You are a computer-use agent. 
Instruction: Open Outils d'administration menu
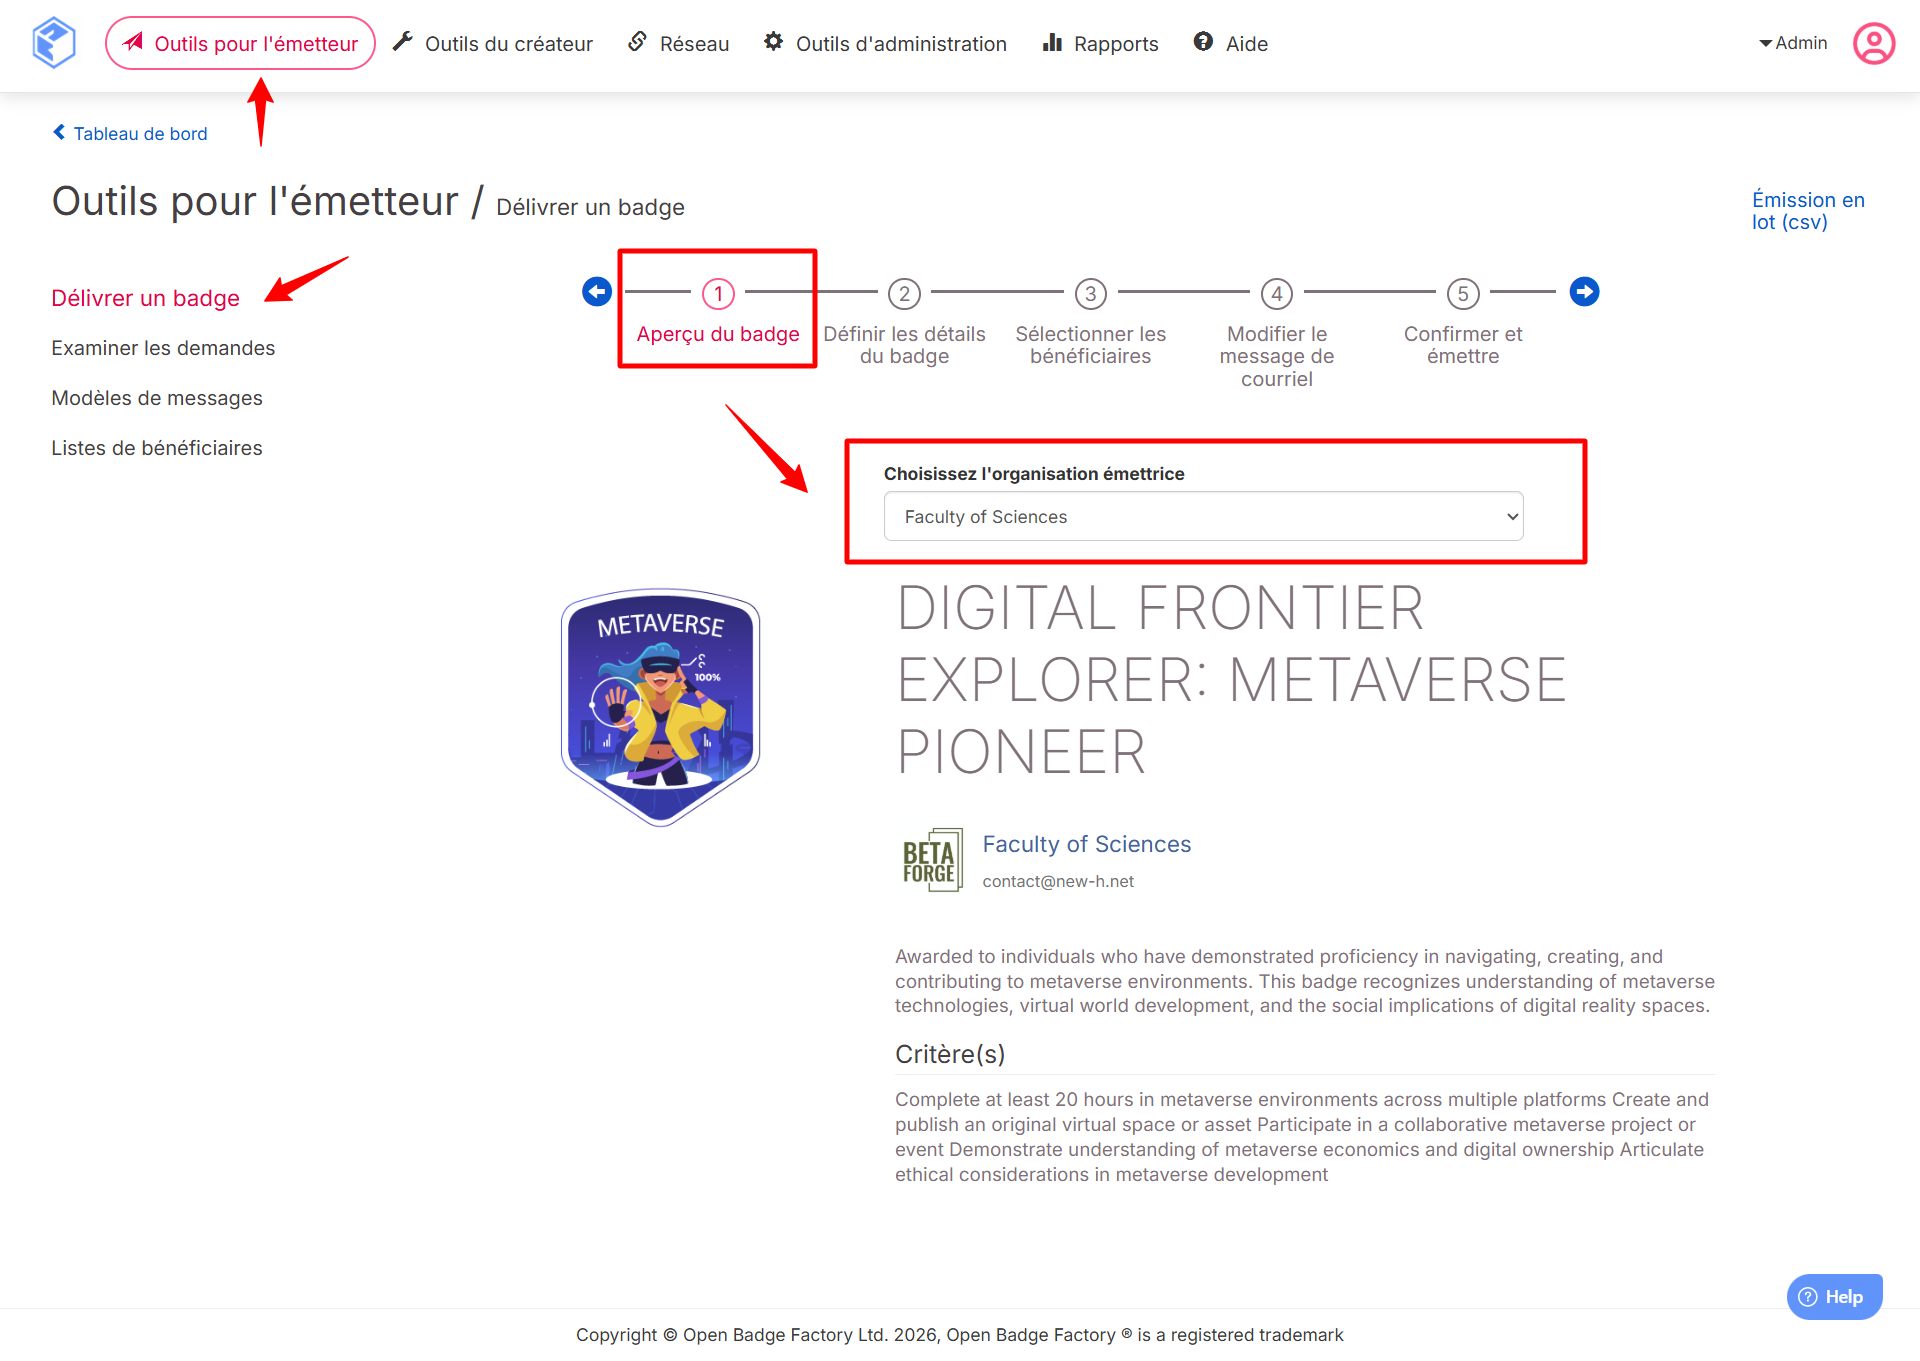(885, 43)
